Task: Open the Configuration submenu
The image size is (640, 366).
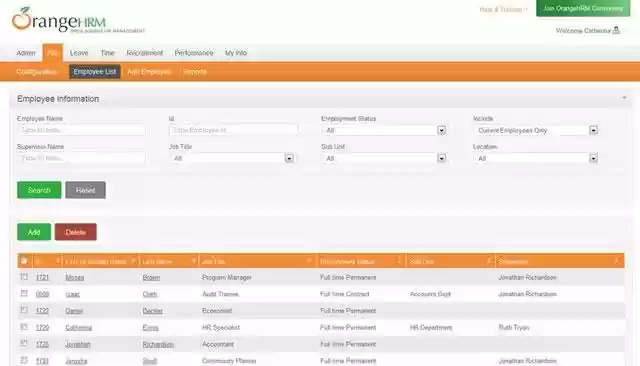Action: (37, 72)
